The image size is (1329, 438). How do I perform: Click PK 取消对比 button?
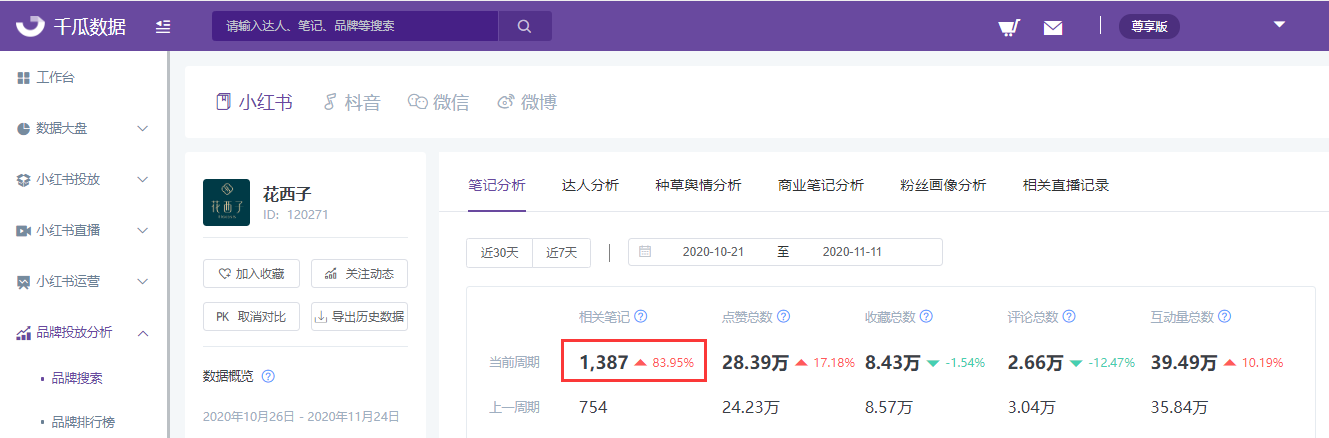click(x=251, y=317)
